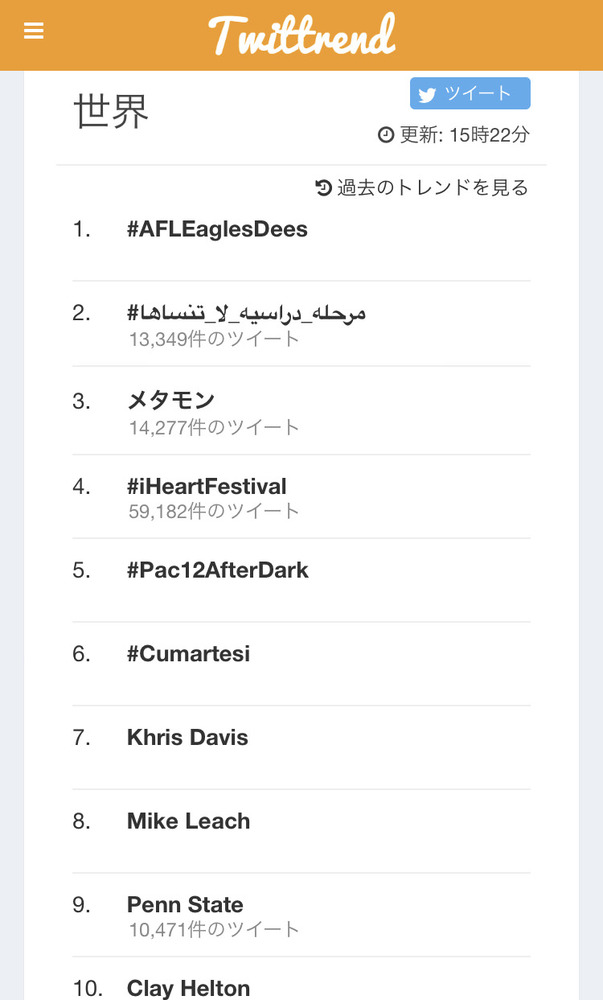
Task: Click the 59,182 tweet count text
Action: pos(214,511)
